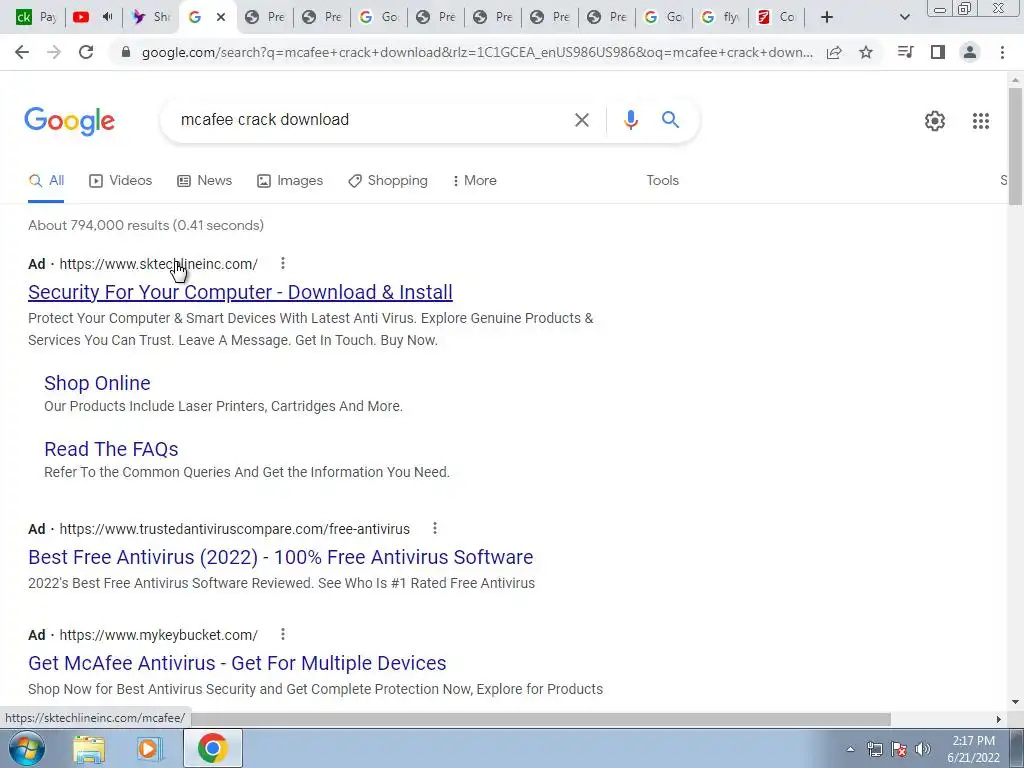This screenshot has height=768, width=1024.
Task: Open a new browser tab with plus
Action: [827, 17]
